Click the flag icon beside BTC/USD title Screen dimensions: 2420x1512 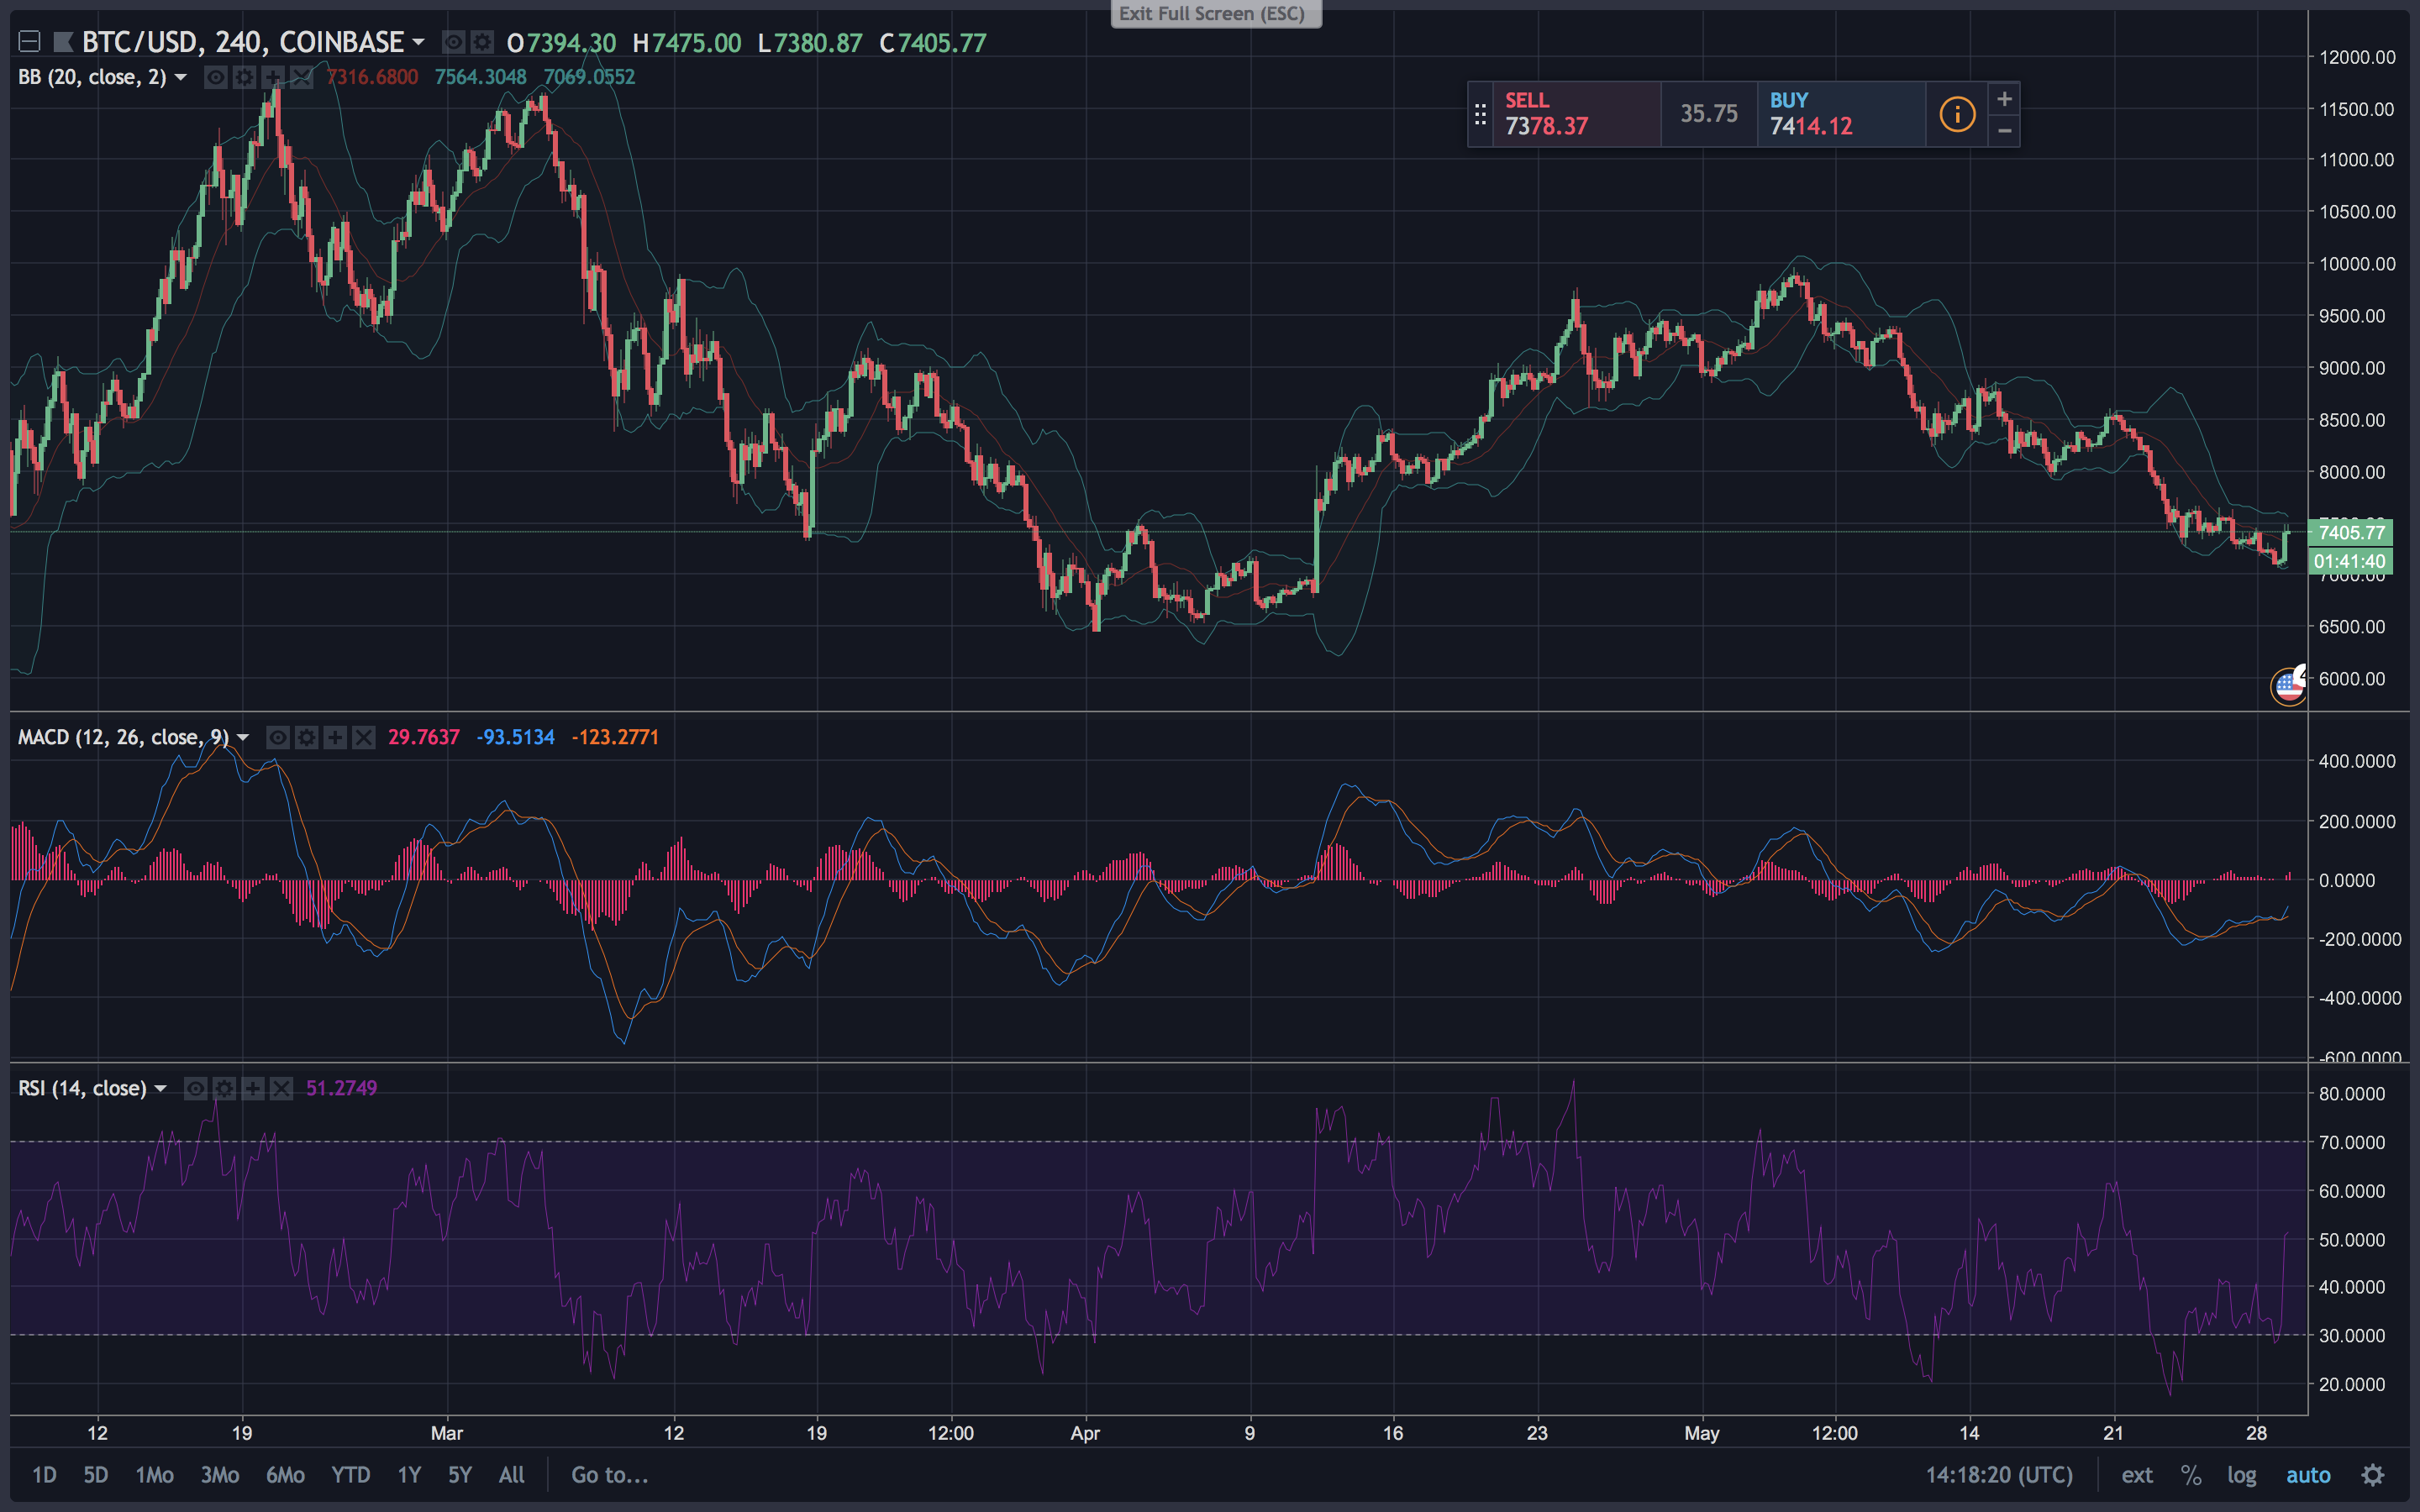(x=62, y=42)
